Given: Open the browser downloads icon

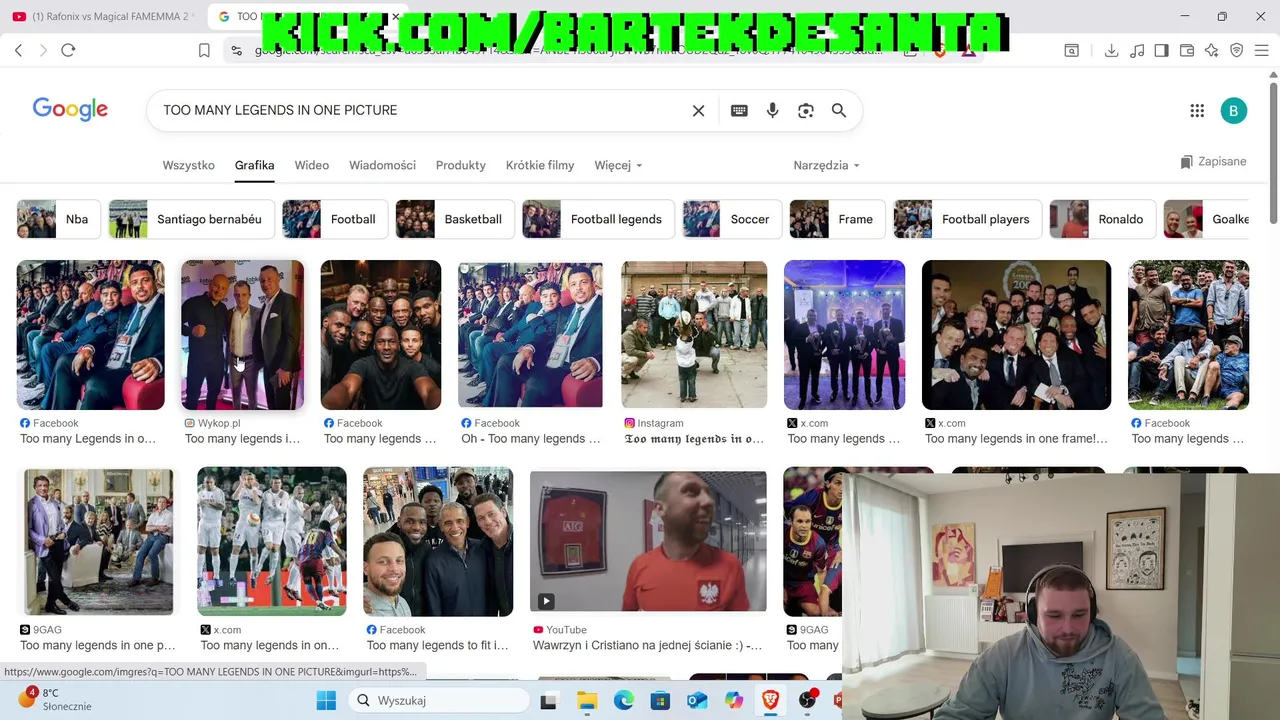Looking at the screenshot, I should (x=1111, y=50).
